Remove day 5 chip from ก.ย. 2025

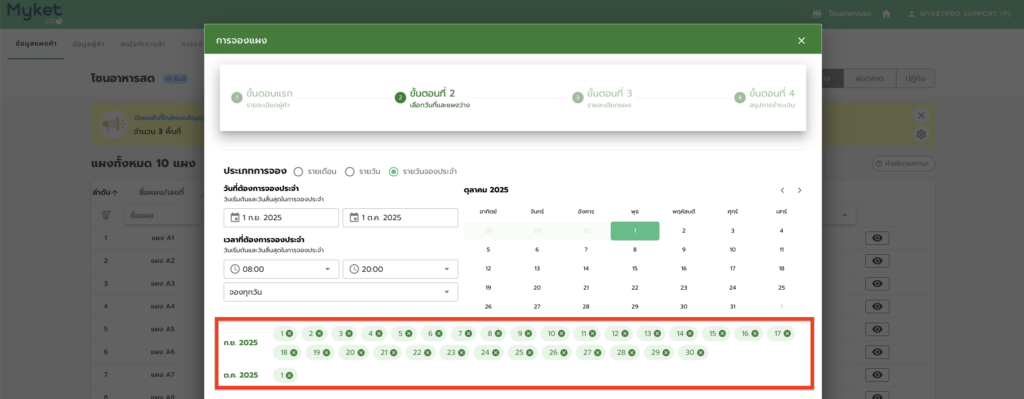[409, 334]
